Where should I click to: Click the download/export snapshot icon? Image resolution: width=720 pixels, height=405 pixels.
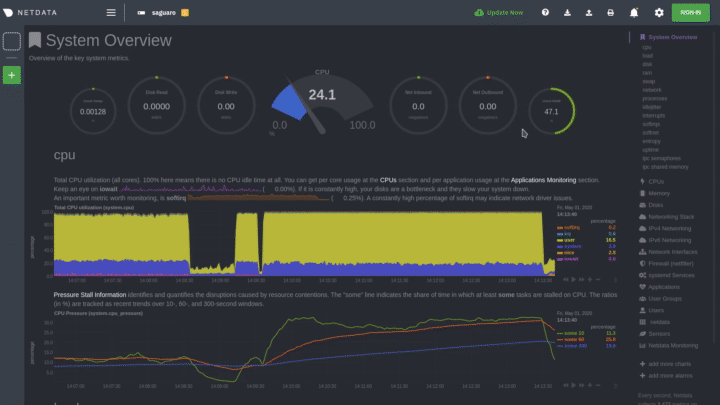(567, 13)
